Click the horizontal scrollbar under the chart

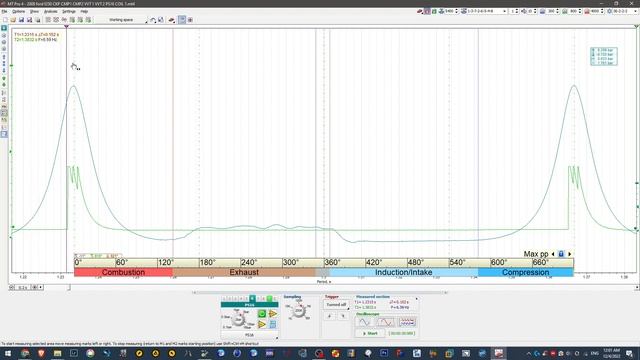tap(320, 293)
